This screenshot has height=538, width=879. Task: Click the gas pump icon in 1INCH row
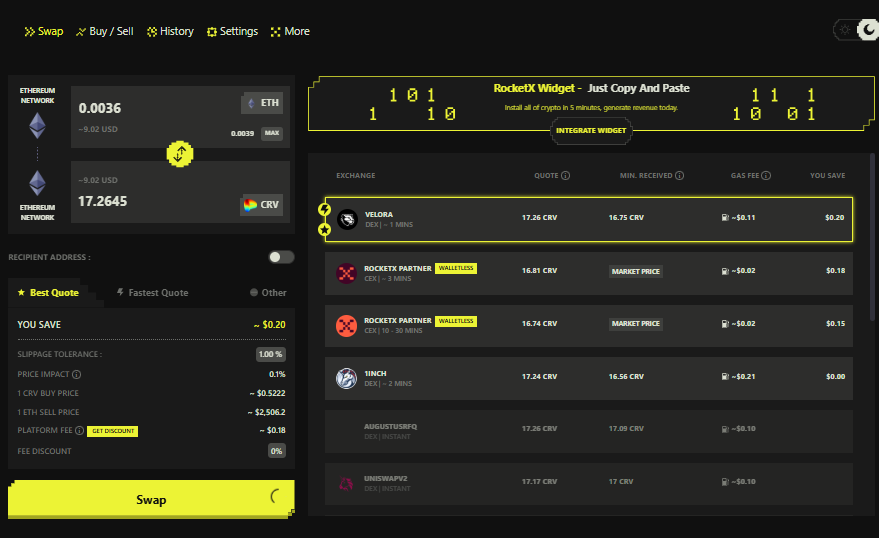(725, 377)
